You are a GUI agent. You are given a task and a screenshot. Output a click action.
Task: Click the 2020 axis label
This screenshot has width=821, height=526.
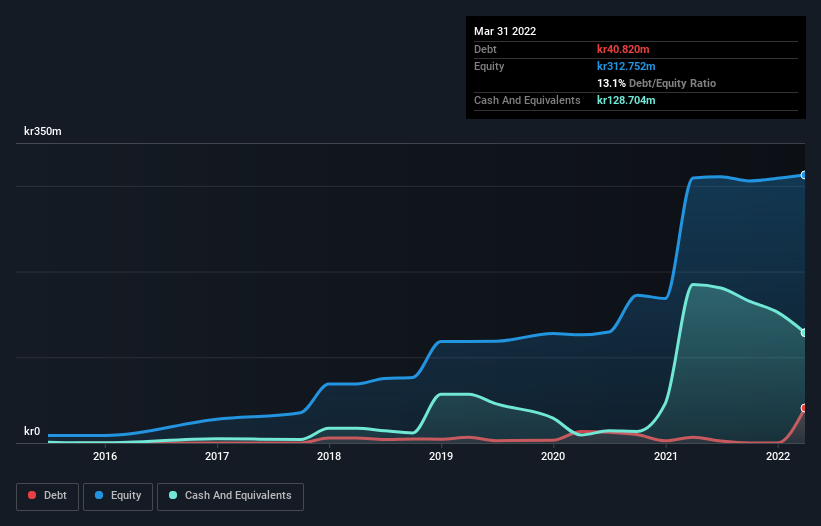[x=553, y=456]
